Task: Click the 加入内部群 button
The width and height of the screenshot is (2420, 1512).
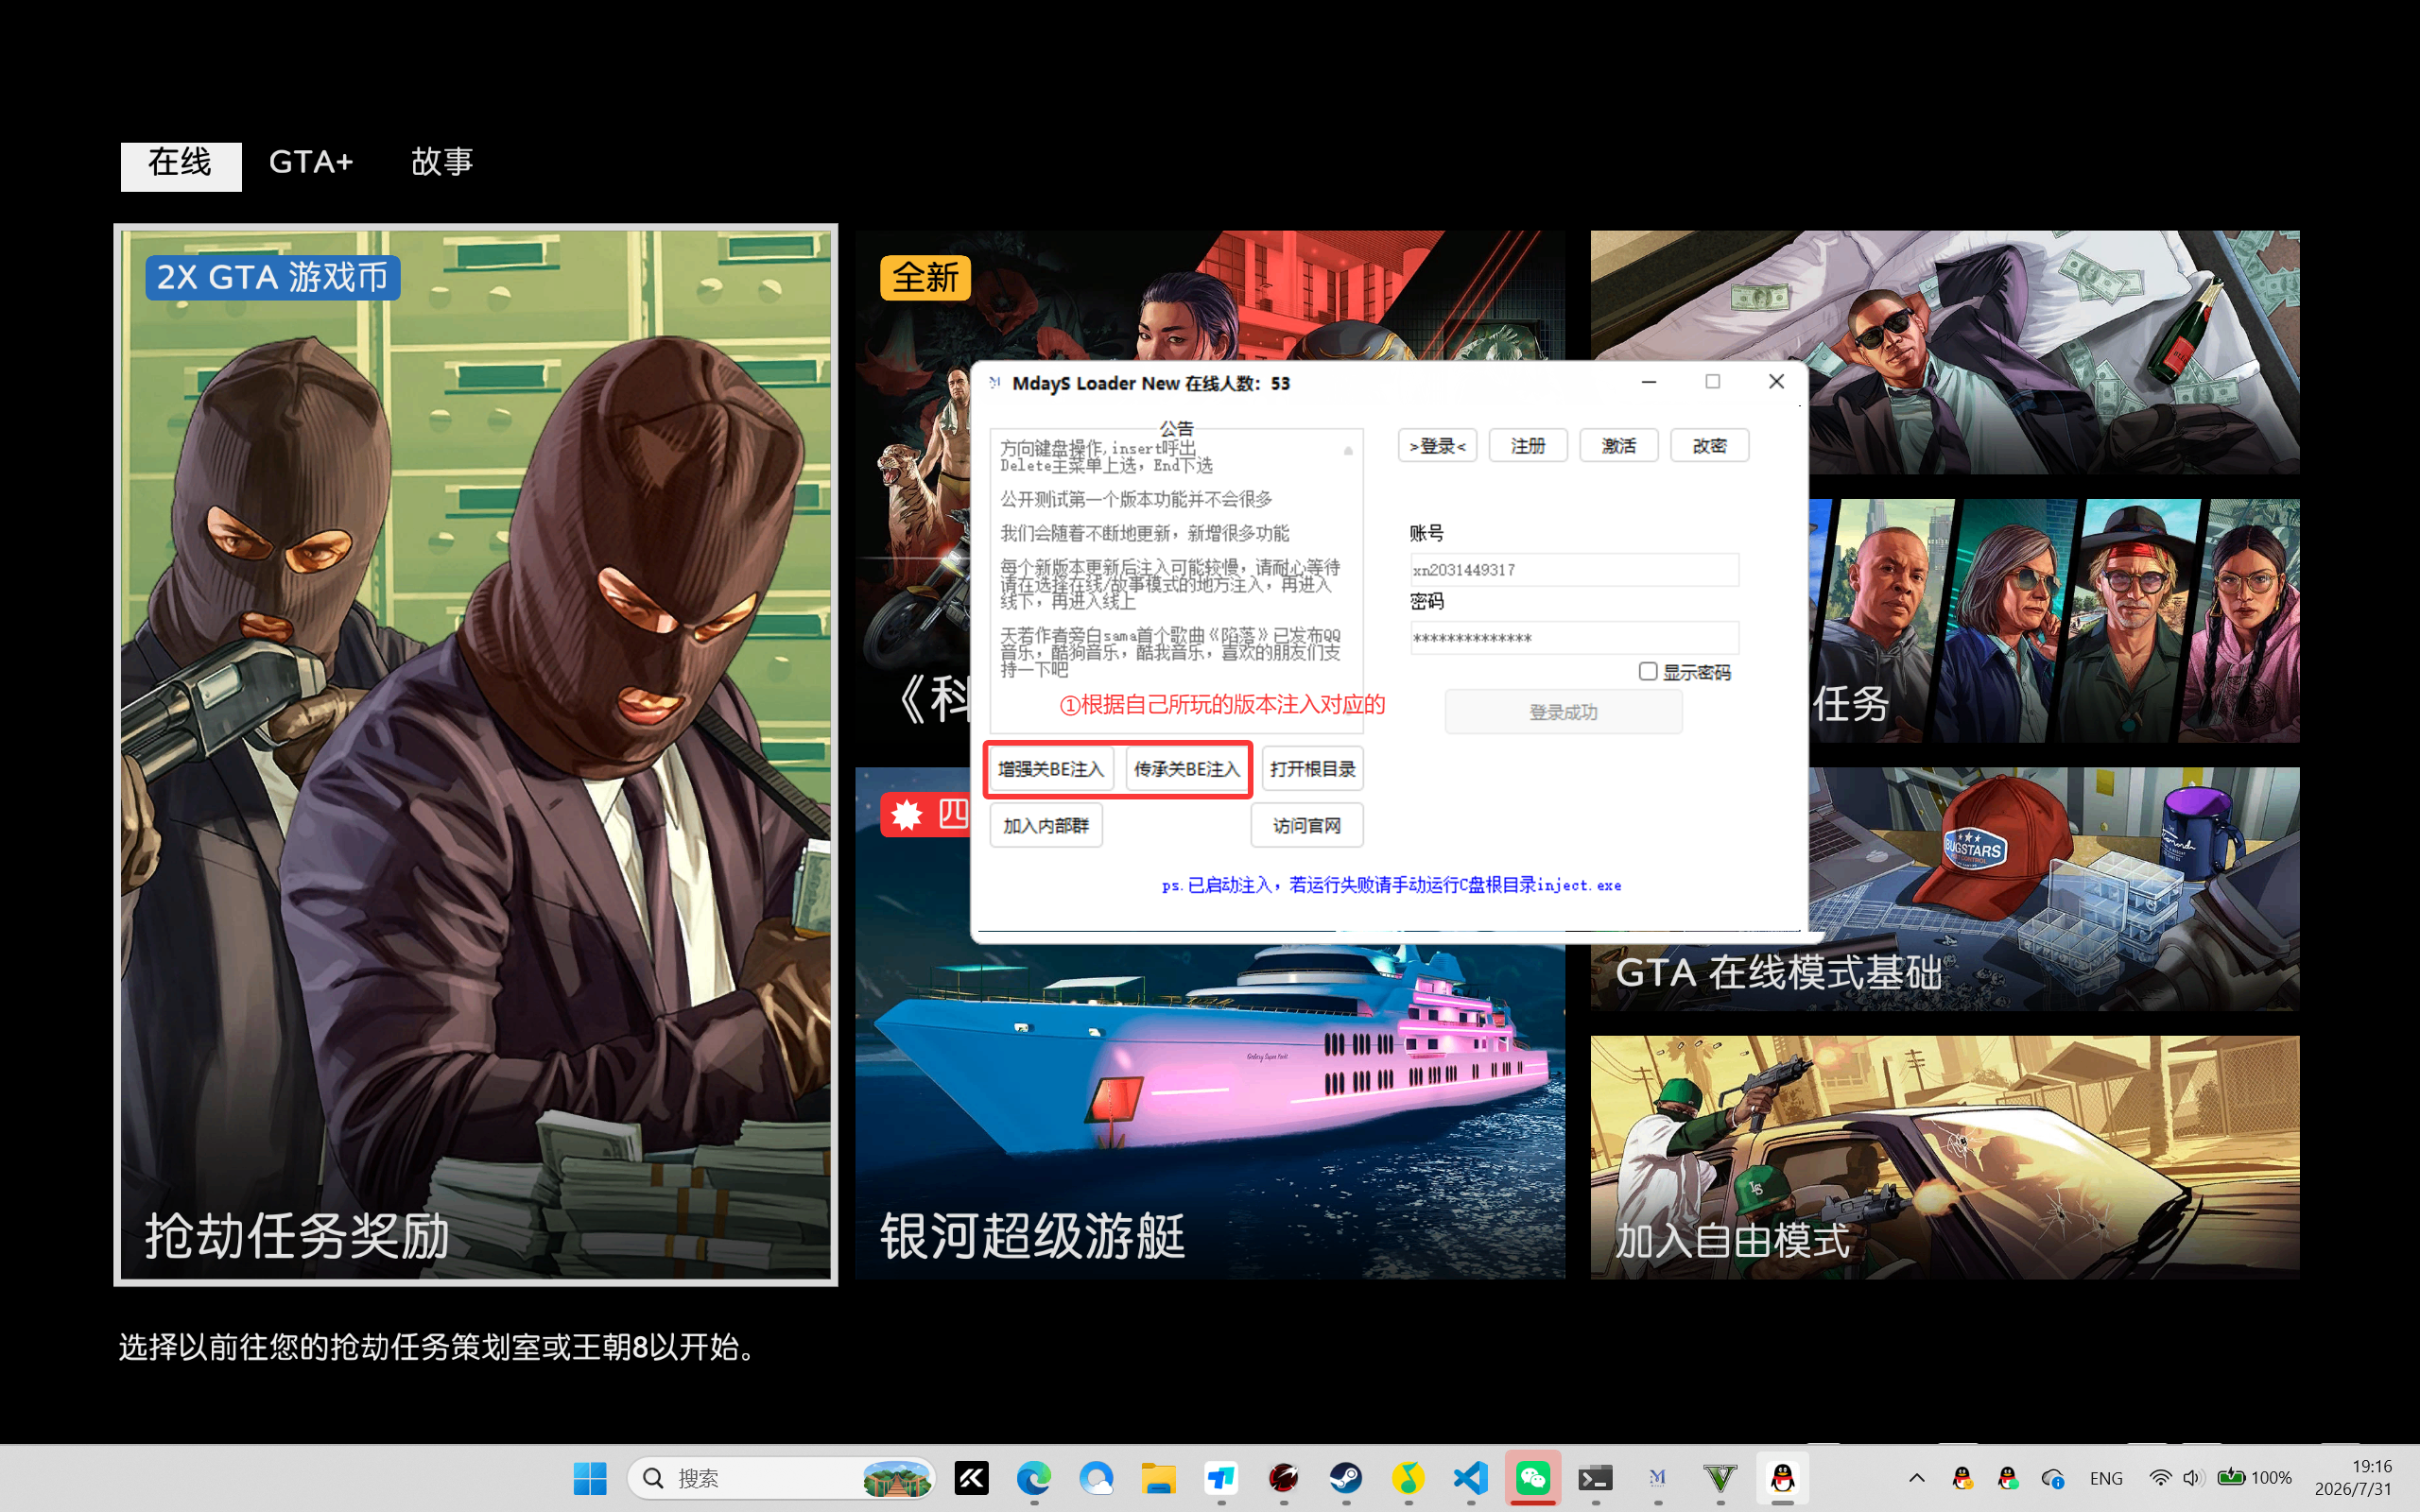Action: (1046, 826)
